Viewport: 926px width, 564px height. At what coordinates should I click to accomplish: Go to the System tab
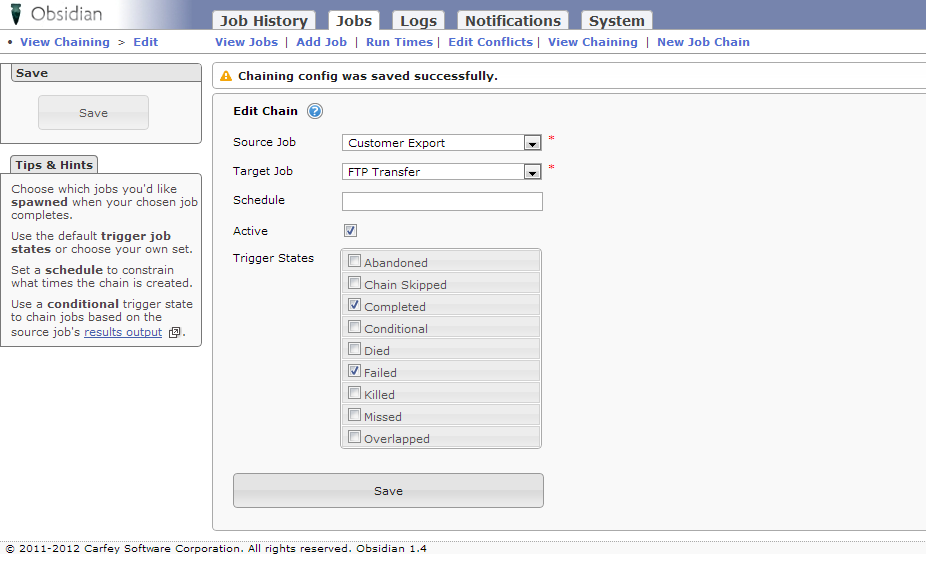(616, 21)
